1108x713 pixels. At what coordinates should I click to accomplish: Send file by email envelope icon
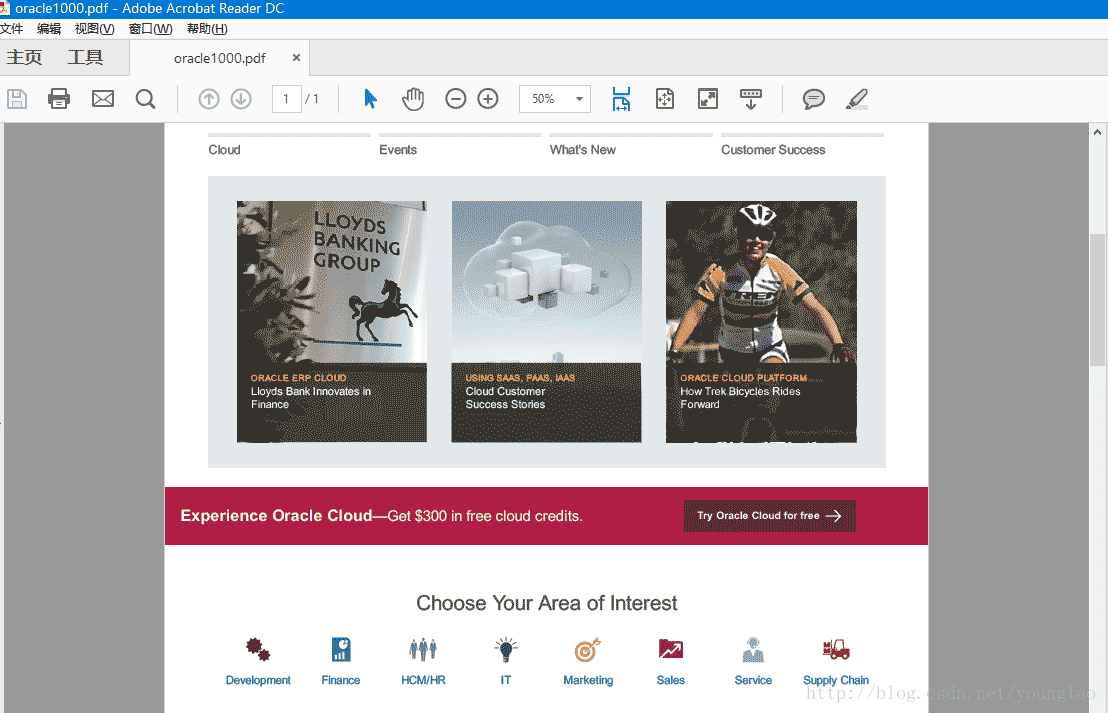tap(103, 99)
